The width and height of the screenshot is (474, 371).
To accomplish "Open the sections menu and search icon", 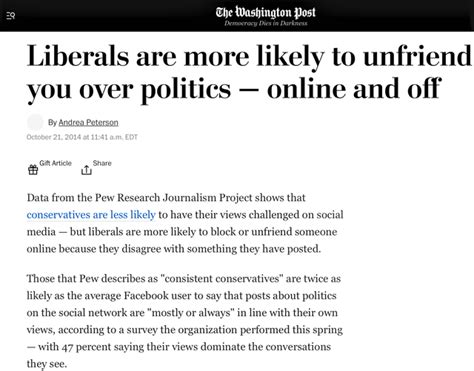I will [x=11, y=16].
